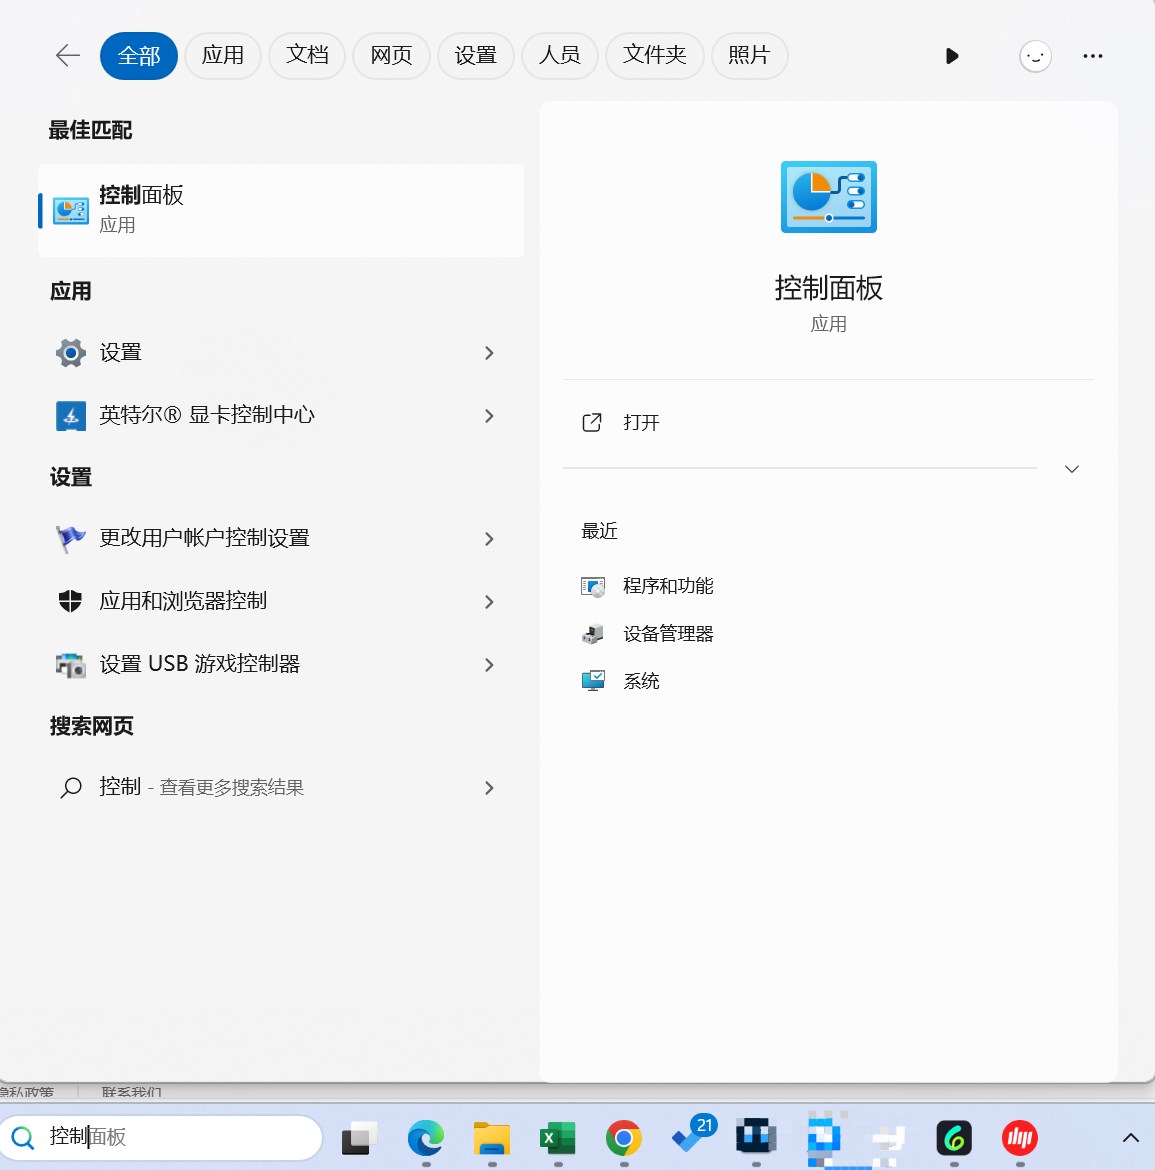
Task: Open the Control Panel best match result
Action: pos(281,210)
